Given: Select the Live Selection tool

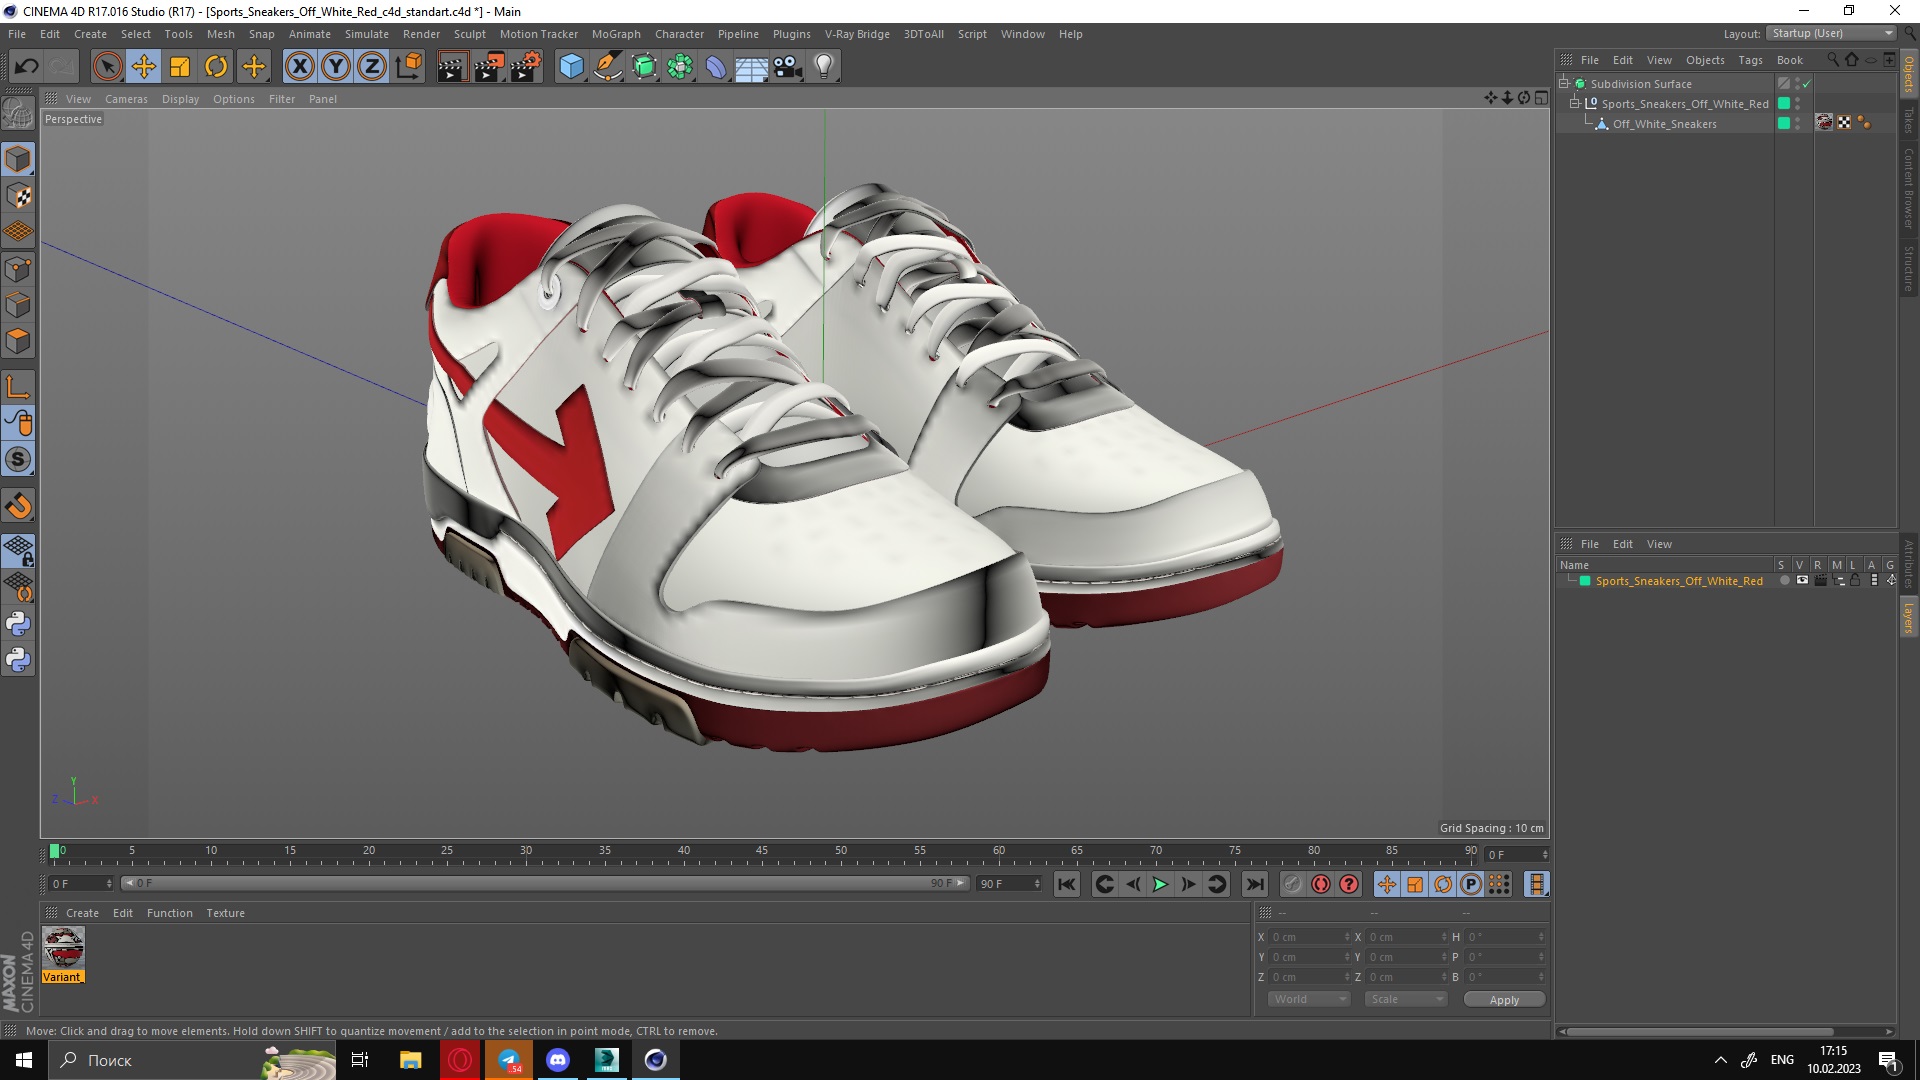Looking at the screenshot, I should 107,67.
